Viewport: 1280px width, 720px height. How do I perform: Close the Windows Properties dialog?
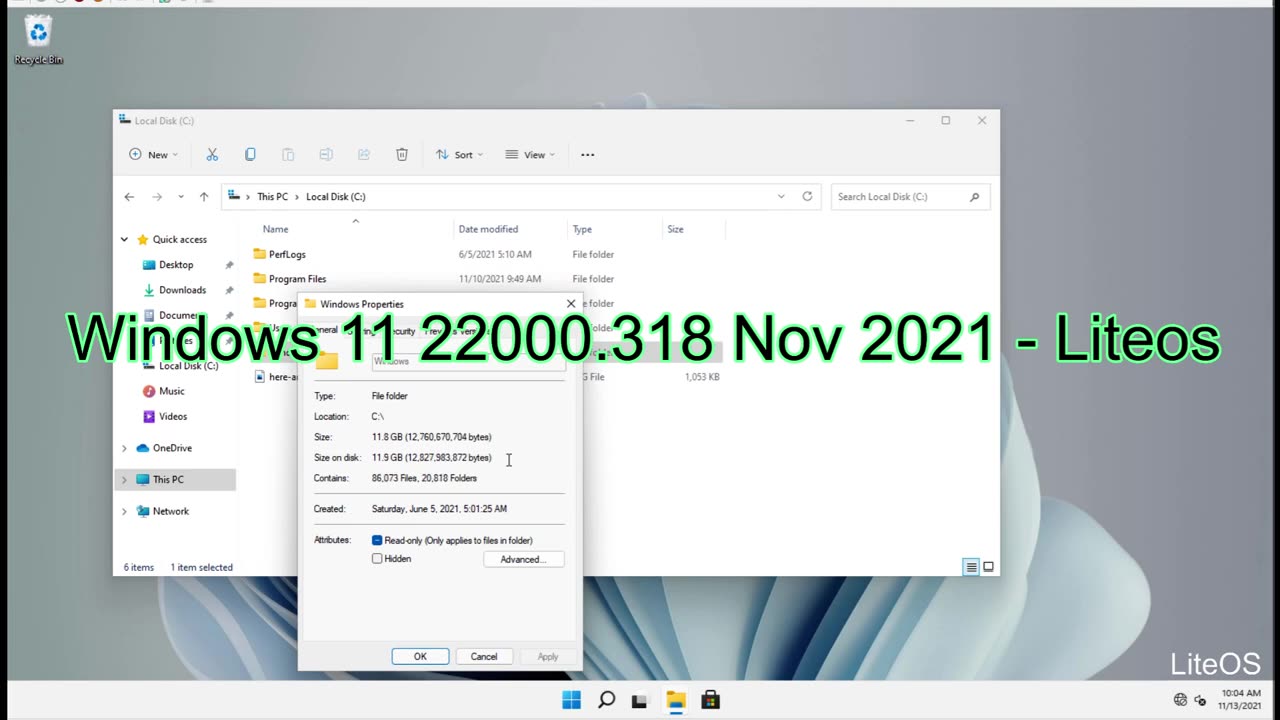[571, 304]
